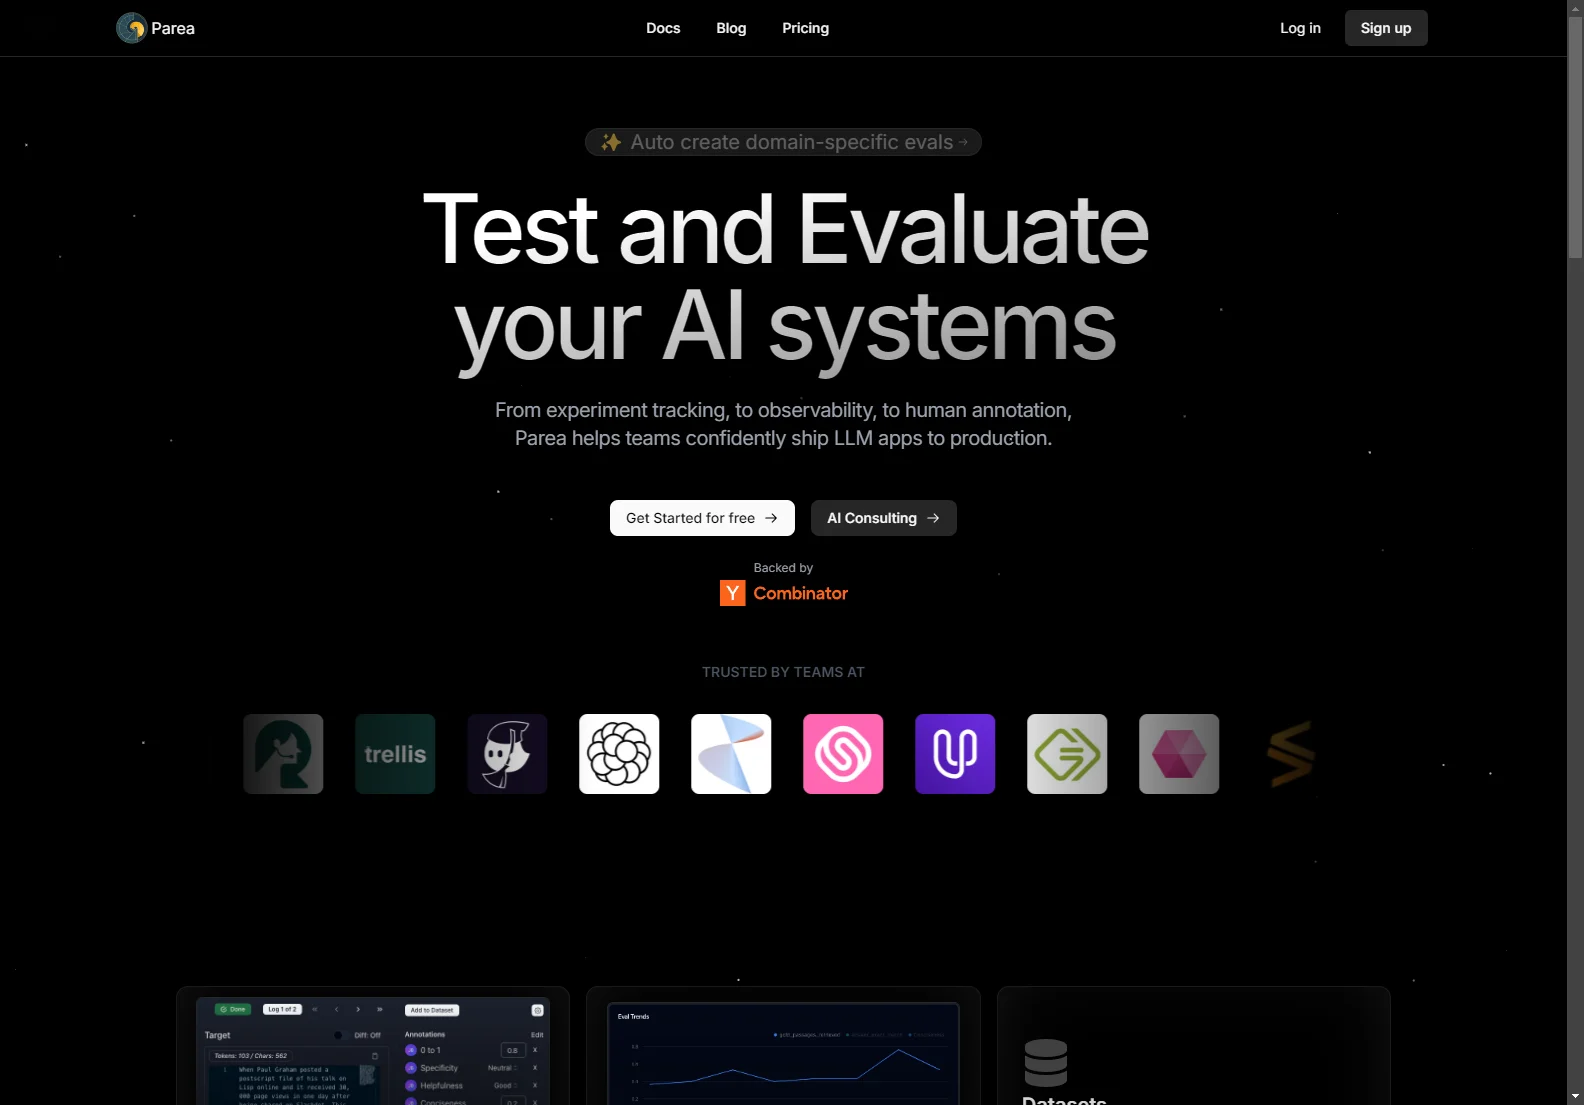Click the settings gear icon in preview

click(x=537, y=1010)
